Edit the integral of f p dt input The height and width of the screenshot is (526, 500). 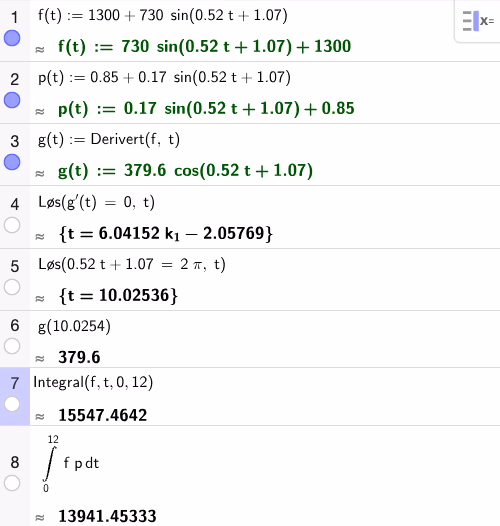point(71,463)
